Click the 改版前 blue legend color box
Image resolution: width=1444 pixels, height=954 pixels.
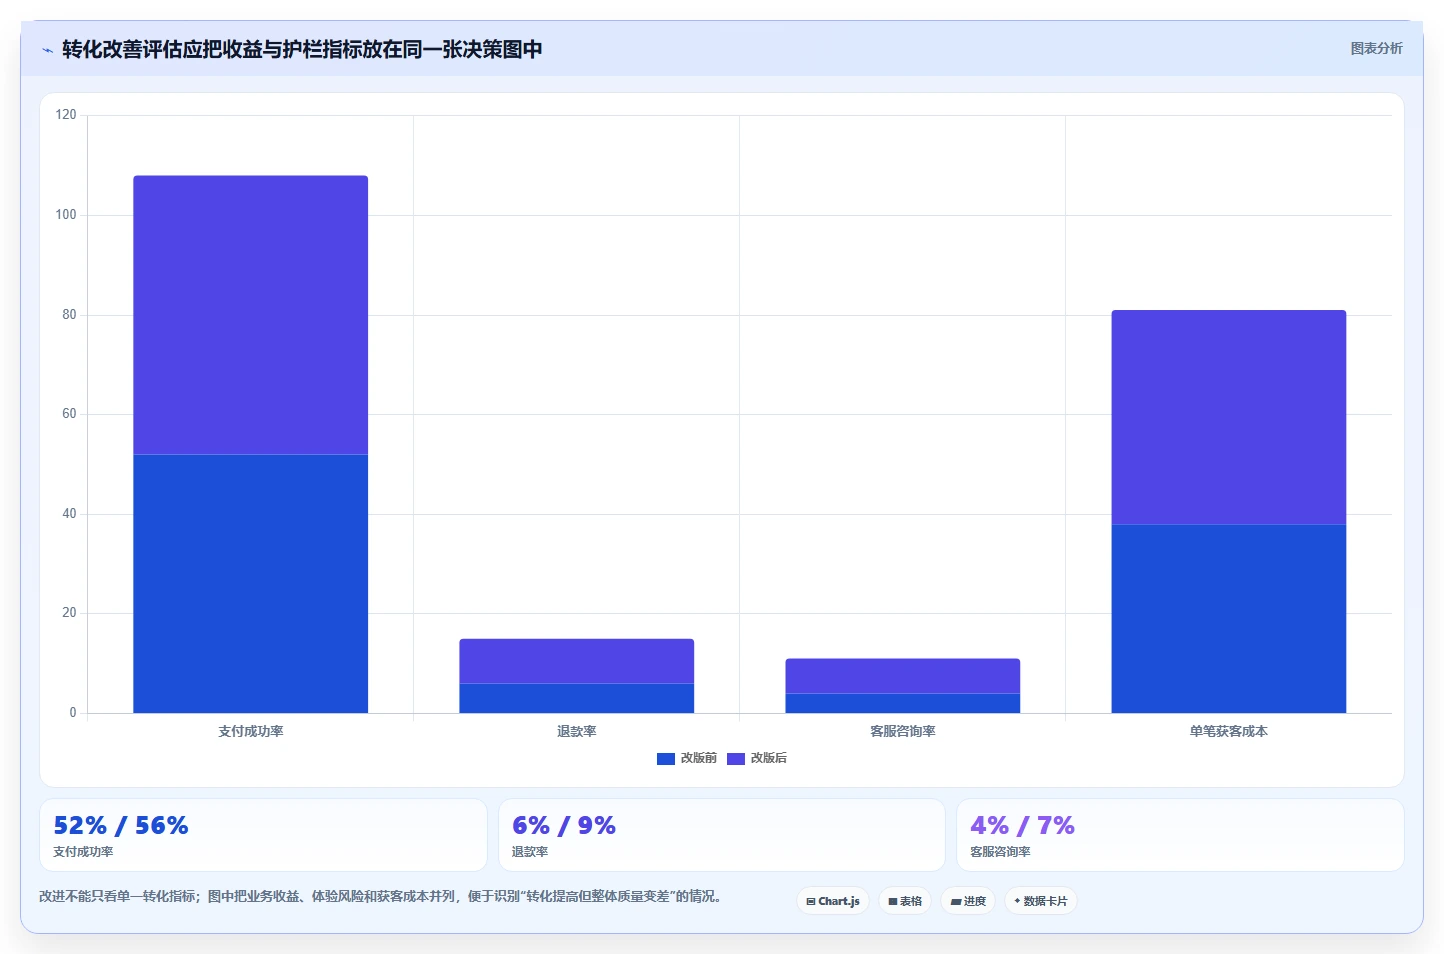666,759
